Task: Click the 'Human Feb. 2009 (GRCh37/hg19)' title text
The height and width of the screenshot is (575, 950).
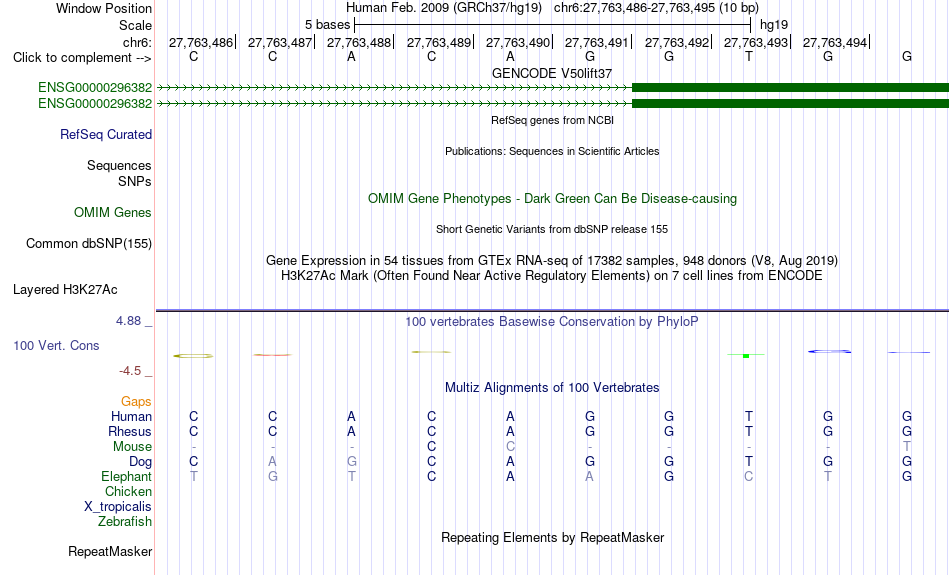Action: [444, 8]
